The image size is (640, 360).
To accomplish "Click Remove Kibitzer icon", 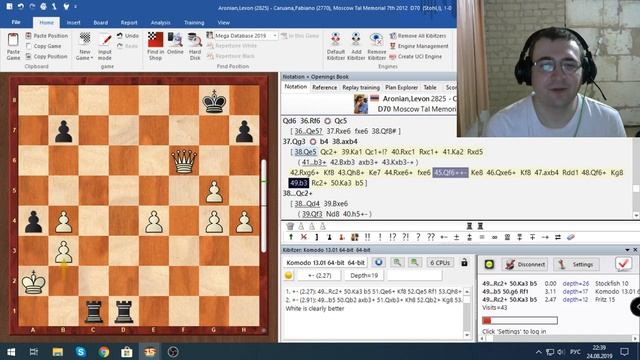I will [x=376, y=40].
